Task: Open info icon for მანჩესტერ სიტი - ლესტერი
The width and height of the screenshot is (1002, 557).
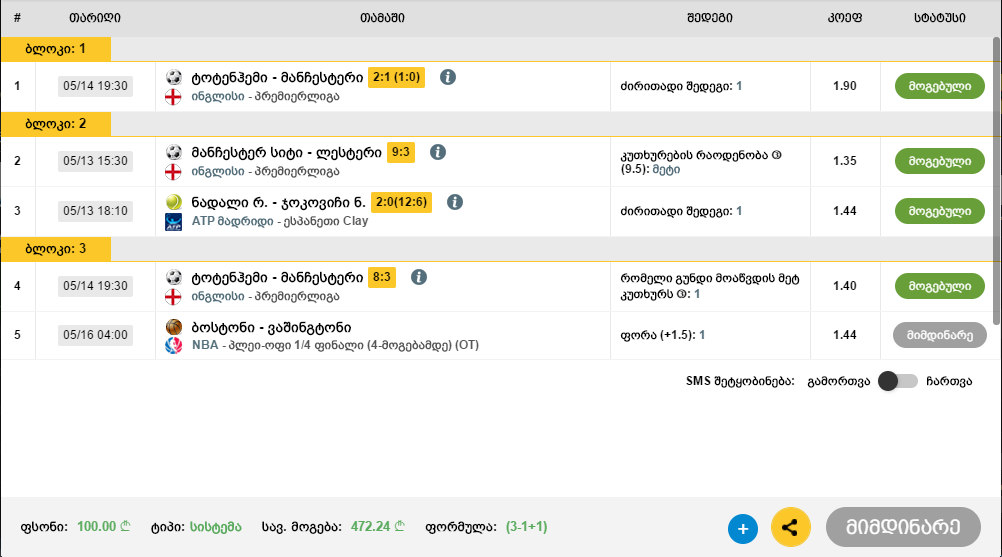Action: (x=438, y=152)
